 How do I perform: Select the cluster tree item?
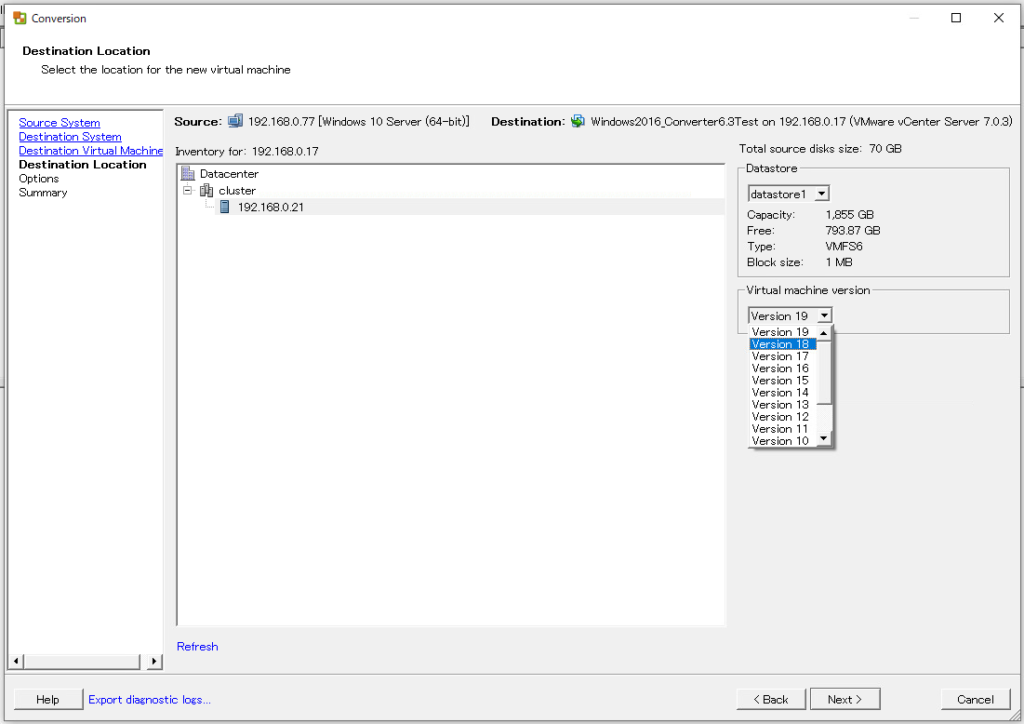pos(237,191)
